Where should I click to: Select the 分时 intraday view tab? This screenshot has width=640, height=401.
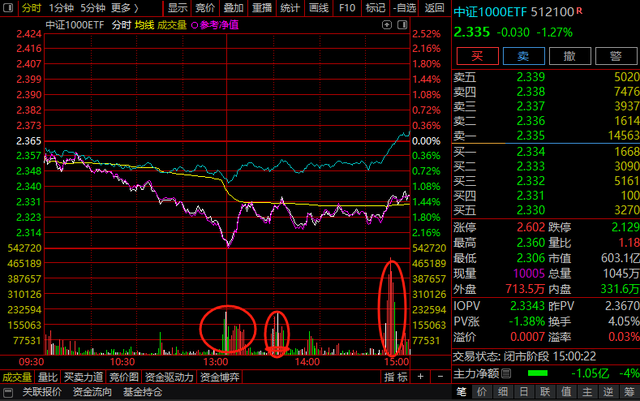pyautogui.click(x=31, y=8)
